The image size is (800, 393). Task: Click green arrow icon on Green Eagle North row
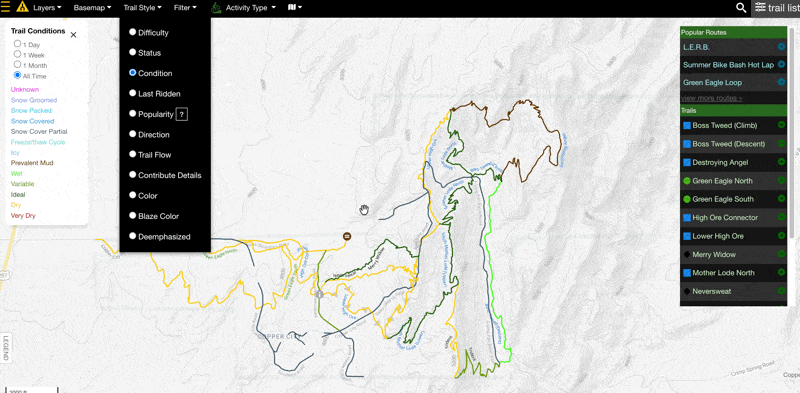coord(781,181)
